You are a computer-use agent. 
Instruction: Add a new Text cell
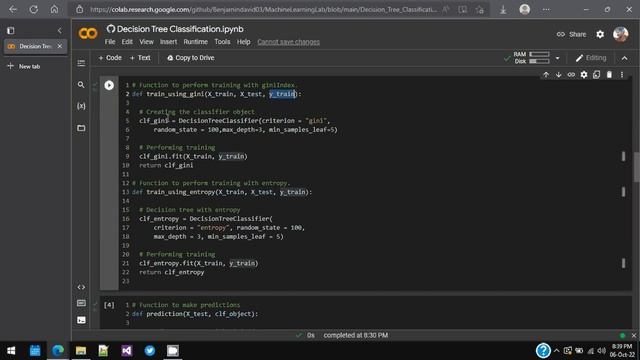pyautogui.click(x=140, y=58)
